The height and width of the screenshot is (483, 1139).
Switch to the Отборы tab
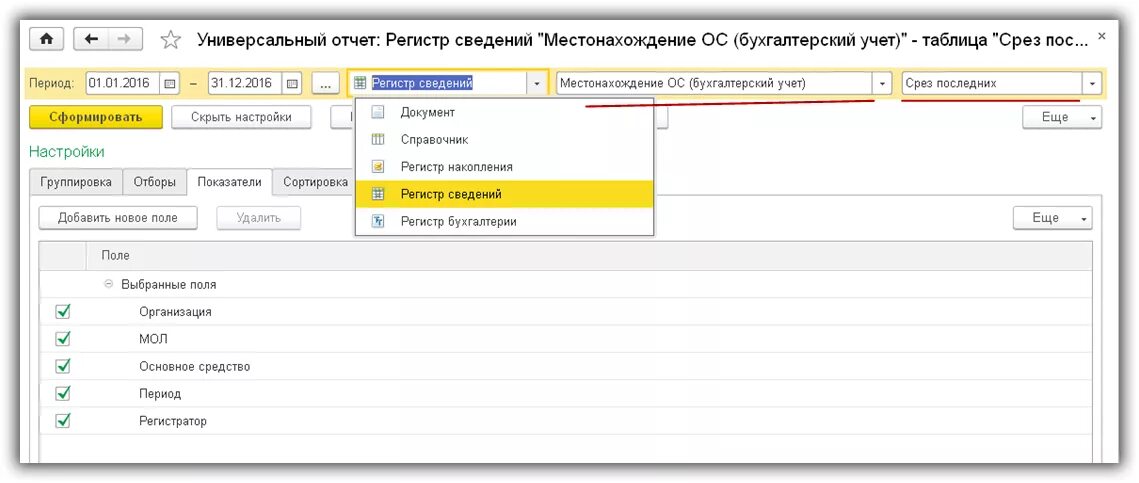tap(155, 182)
